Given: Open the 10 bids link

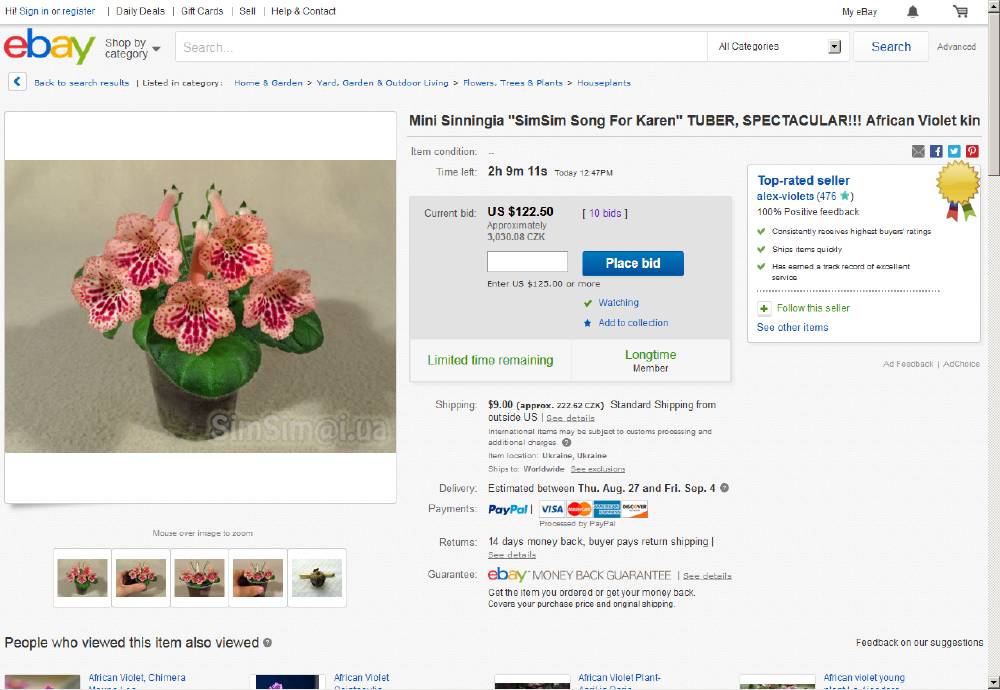Looking at the screenshot, I should click(x=605, y=213).
